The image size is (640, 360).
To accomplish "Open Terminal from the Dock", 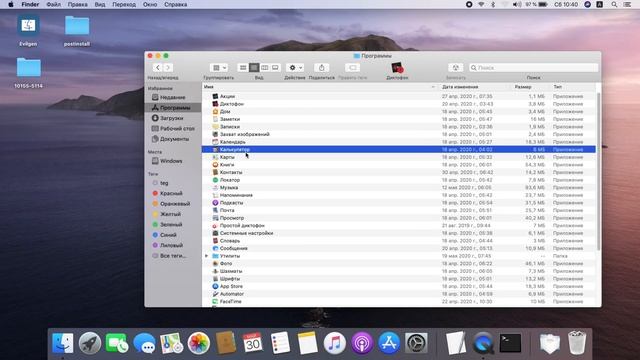I will [510, 343].
